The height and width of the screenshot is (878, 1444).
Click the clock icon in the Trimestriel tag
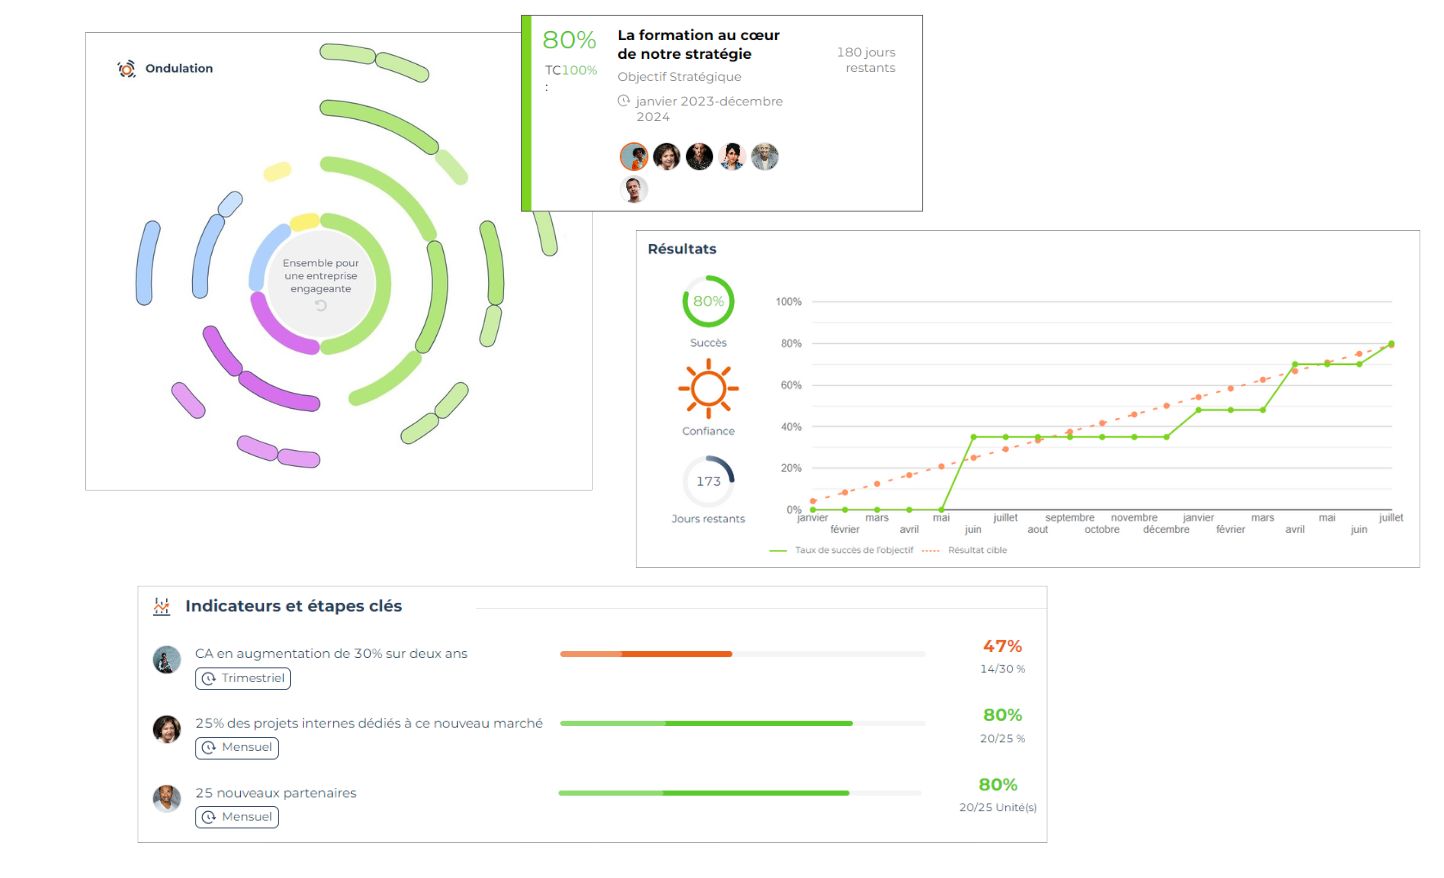pyautogui.click(x=209, y=679)
